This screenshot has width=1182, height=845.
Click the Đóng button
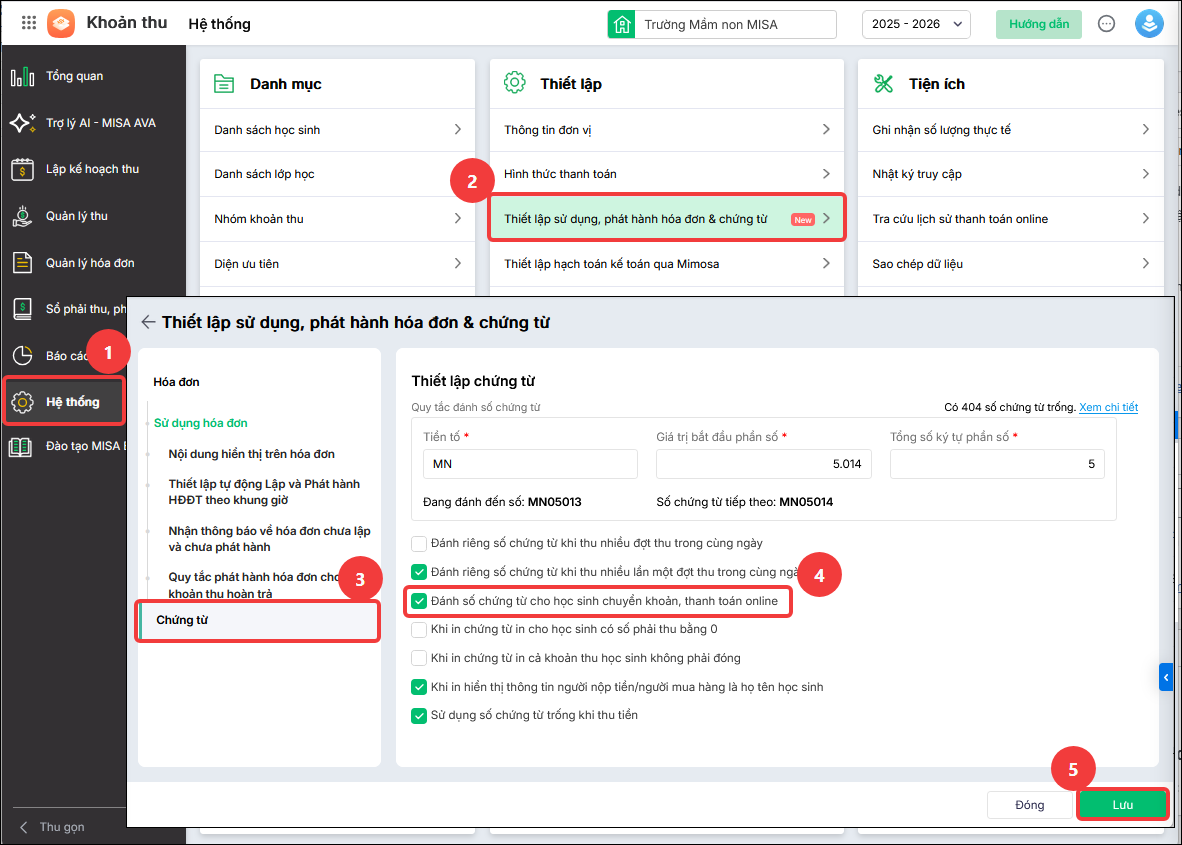(1030, 805)
